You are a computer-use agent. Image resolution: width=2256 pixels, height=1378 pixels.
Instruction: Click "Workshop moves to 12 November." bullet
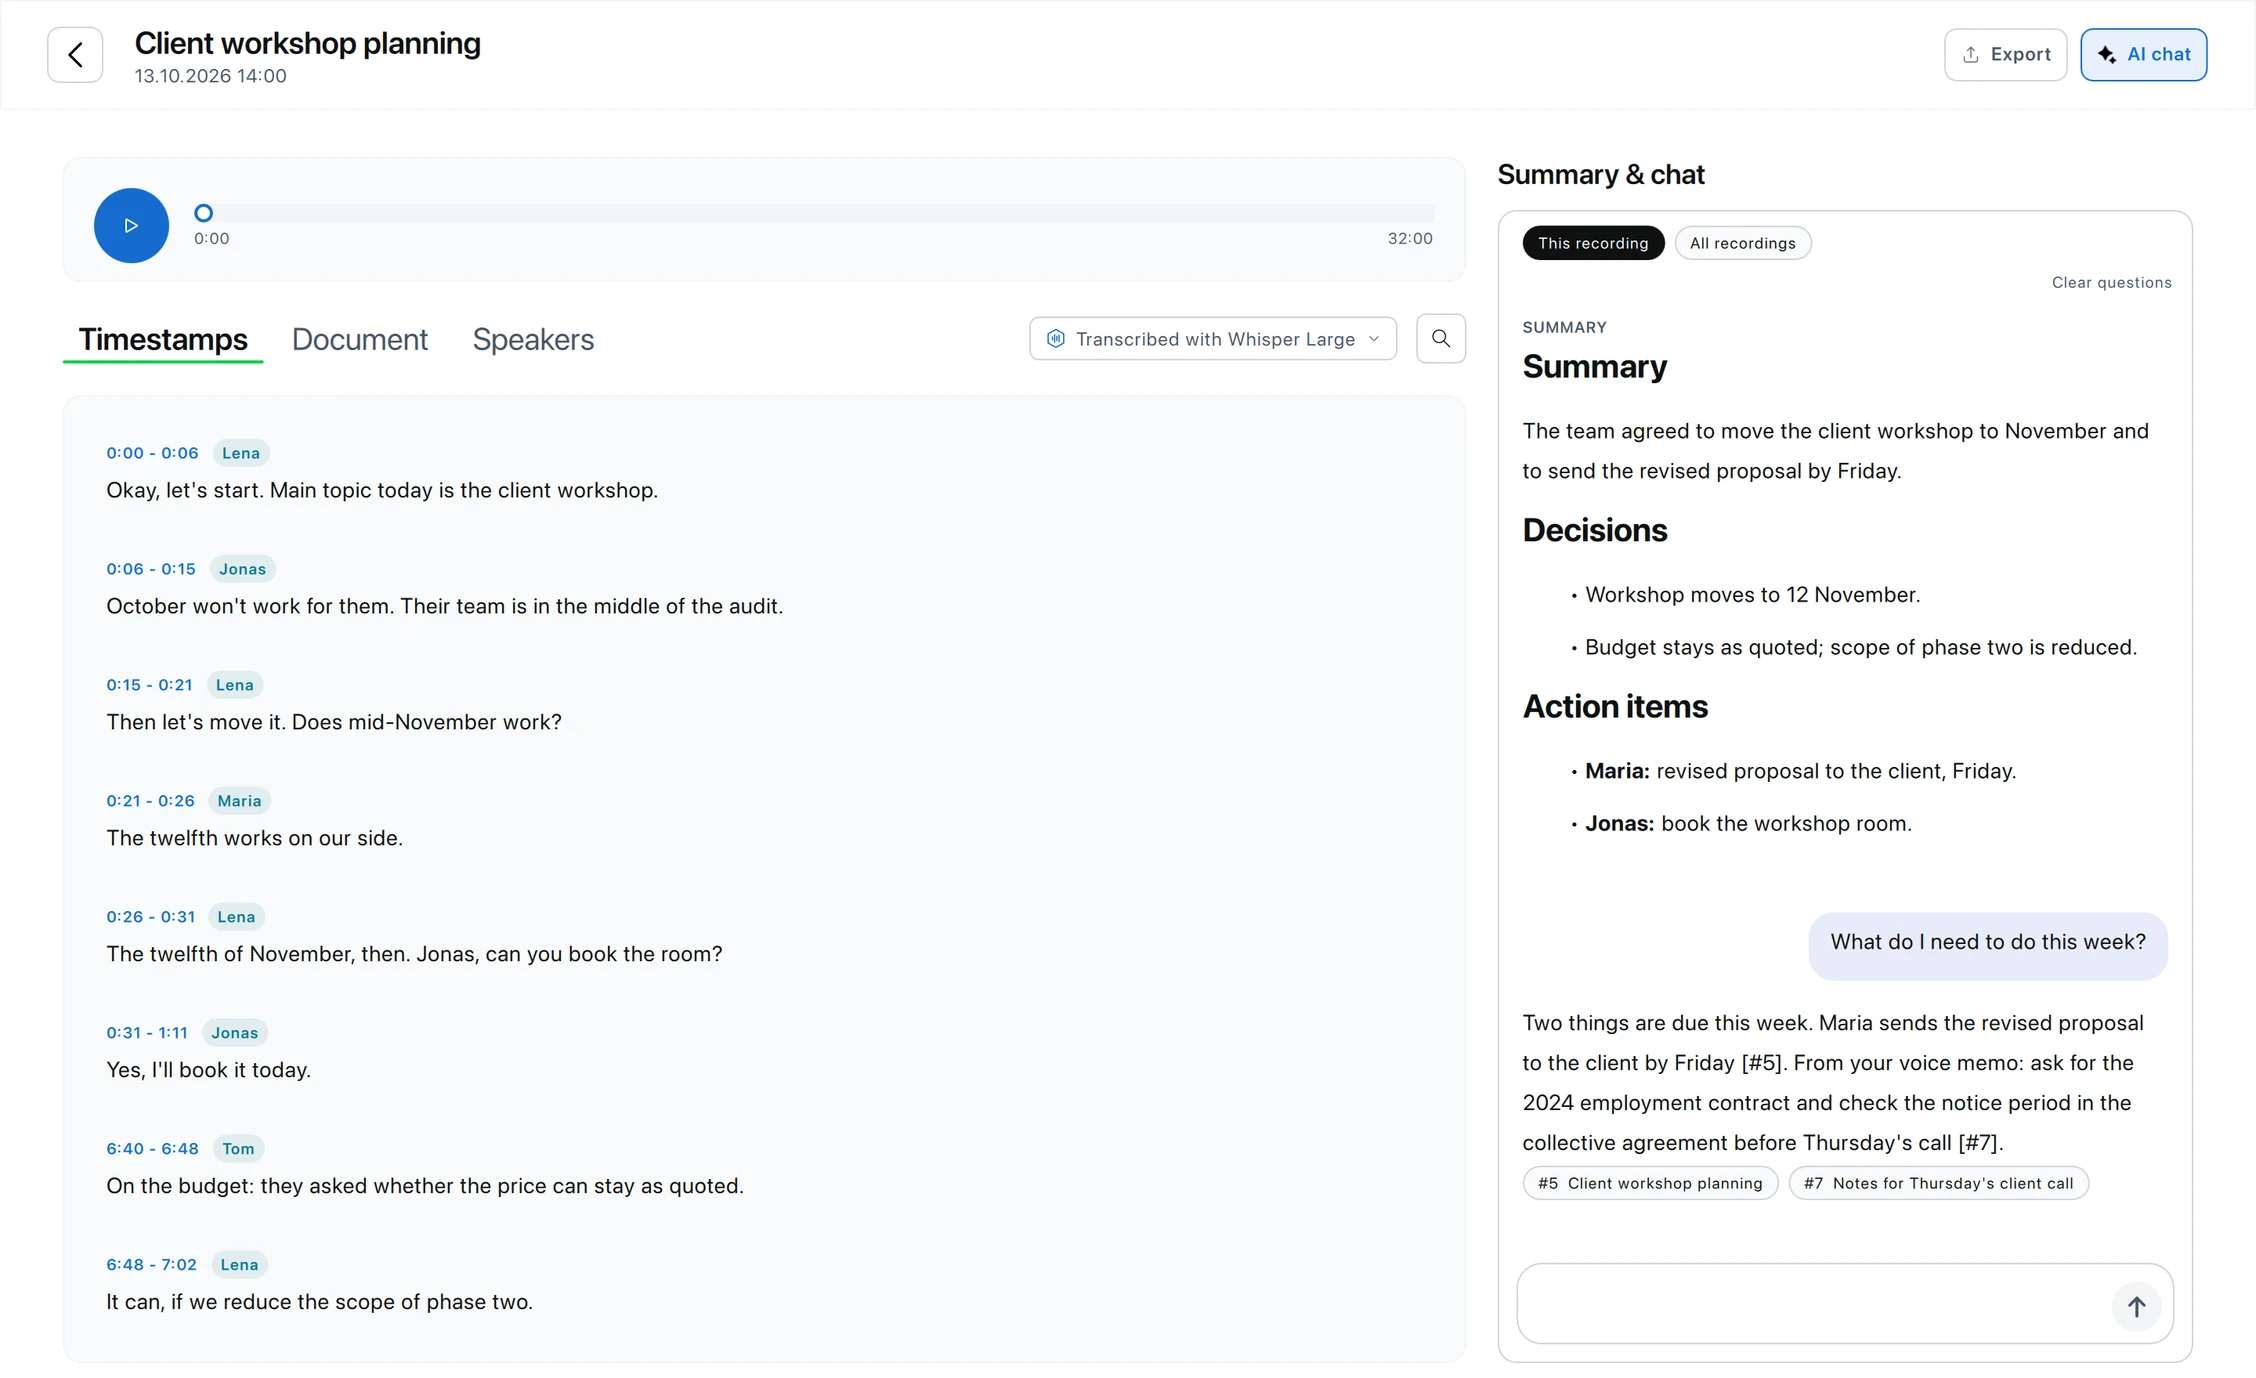pos(1753,595)
